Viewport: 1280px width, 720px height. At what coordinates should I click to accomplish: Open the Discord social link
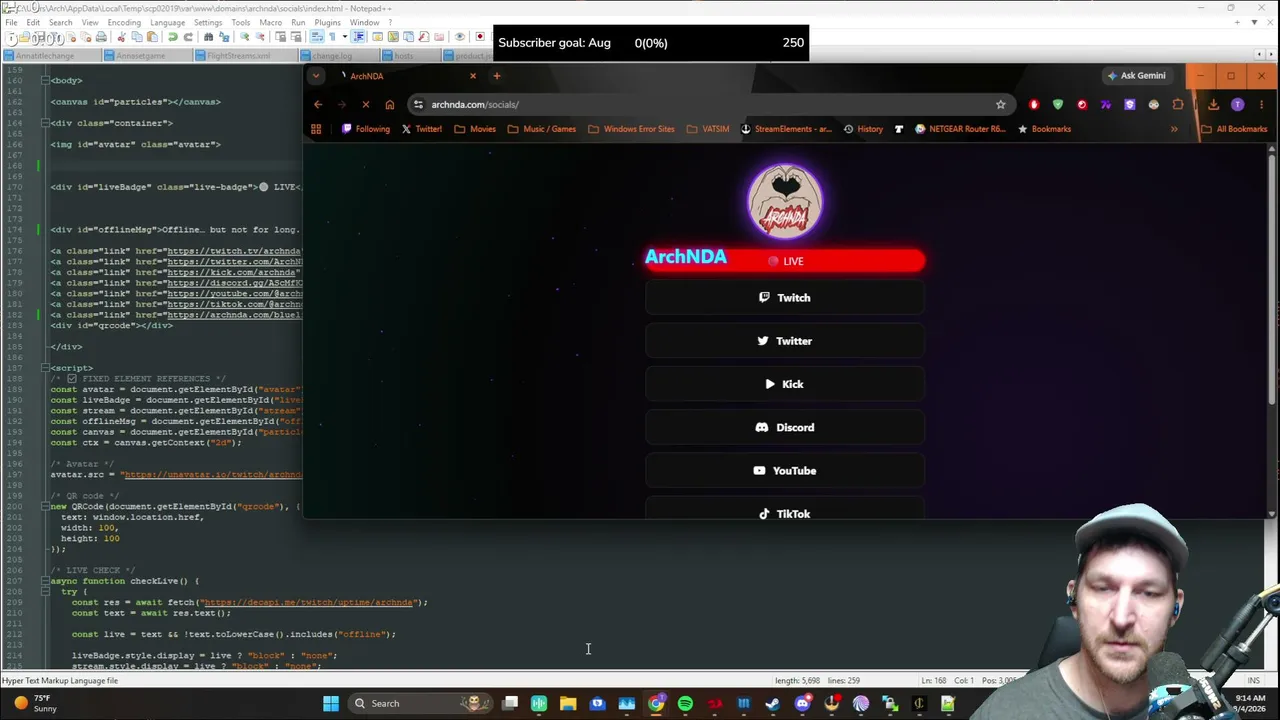[x=785, y=427]
